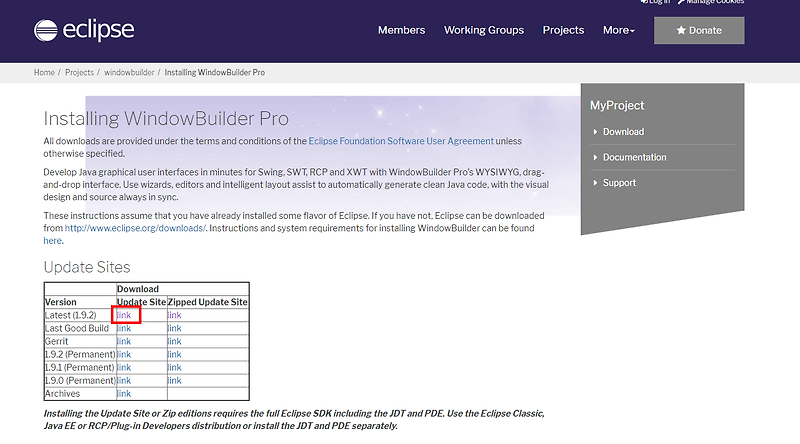The height and width of the screenshot is (444, 800).
Task: Open the Latest (1.9.2) Zipped Update Site link
Action: (174, 315)
